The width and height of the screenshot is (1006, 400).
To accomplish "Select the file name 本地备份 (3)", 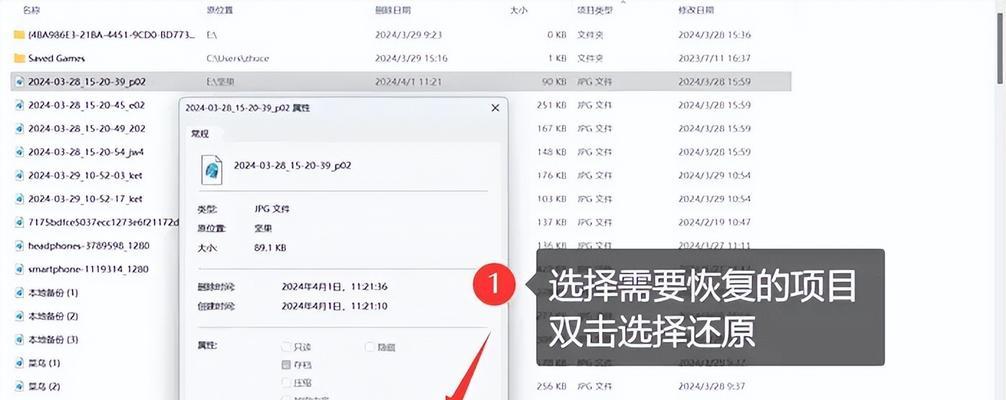I will pyautogui.click(x=53, y=340).
